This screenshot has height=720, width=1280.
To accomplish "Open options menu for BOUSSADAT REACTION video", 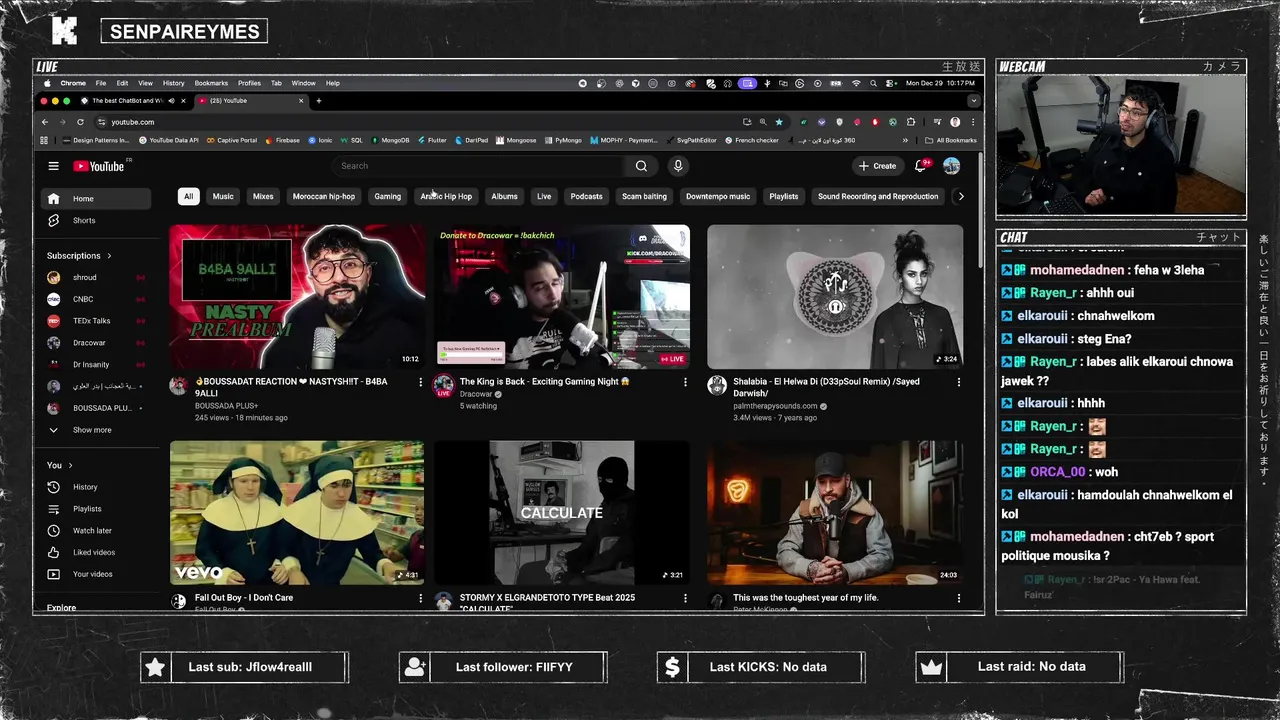I will pyautogui.click(x=421, y=382).
